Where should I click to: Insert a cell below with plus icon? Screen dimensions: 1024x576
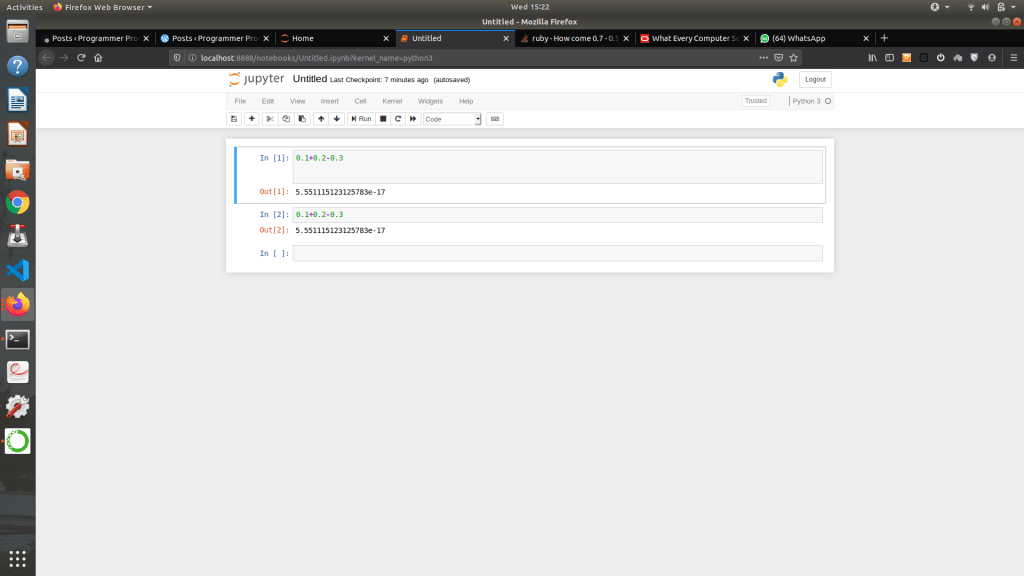(252, 119)
